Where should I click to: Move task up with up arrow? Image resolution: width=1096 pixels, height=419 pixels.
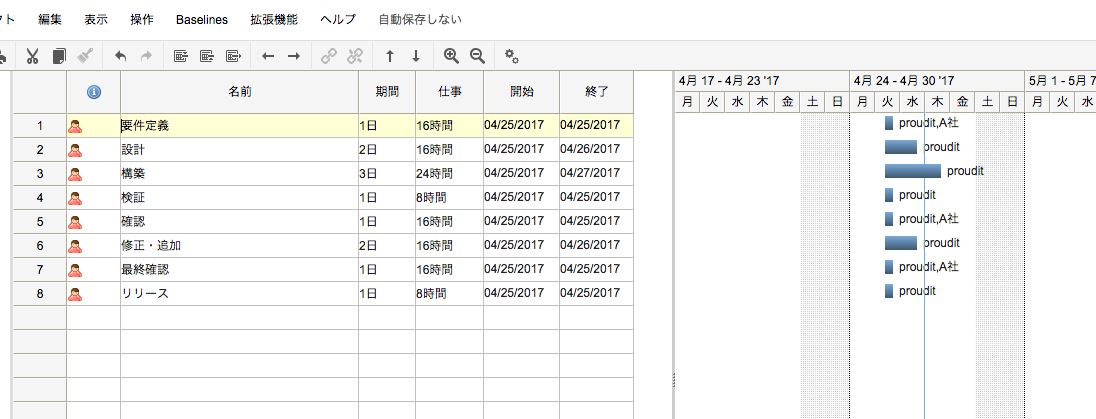pyautogui.click(x=389, y=56)
